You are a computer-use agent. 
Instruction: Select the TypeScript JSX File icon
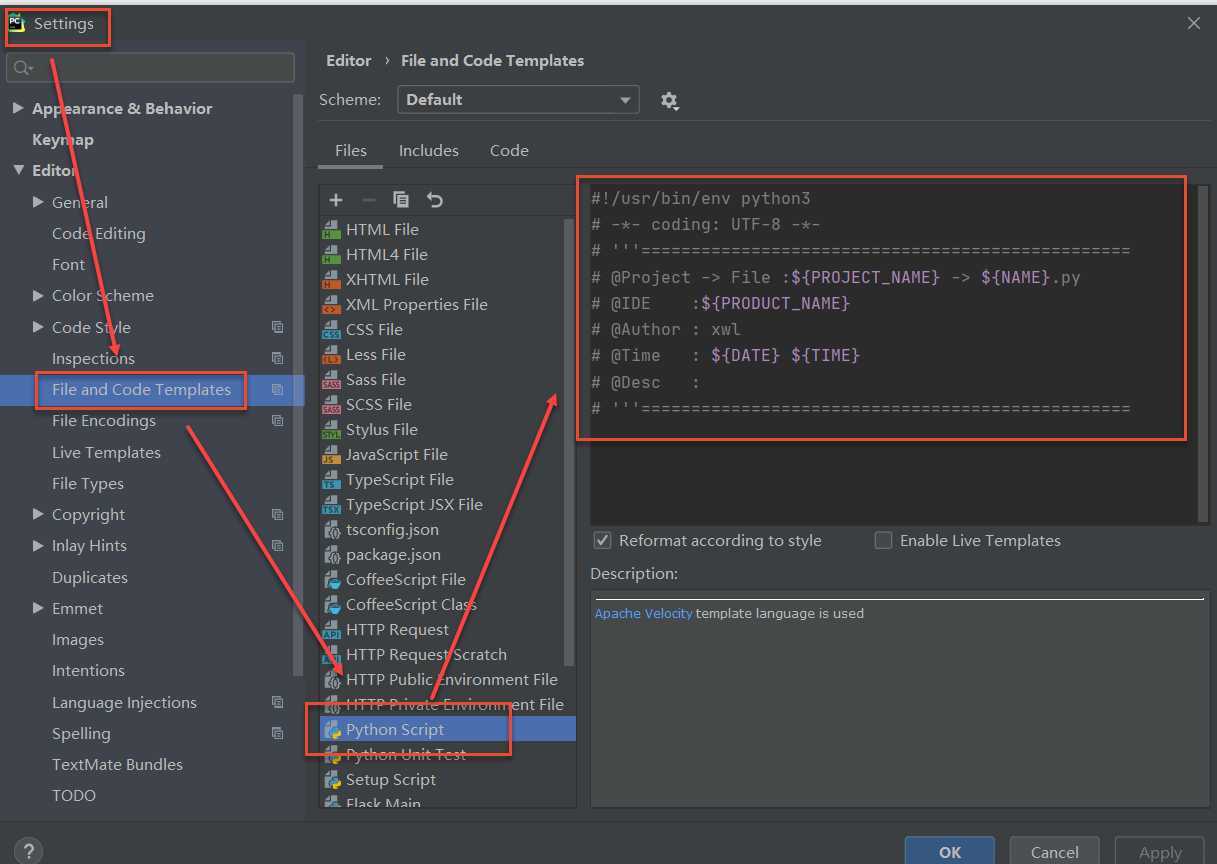(332, 505)
